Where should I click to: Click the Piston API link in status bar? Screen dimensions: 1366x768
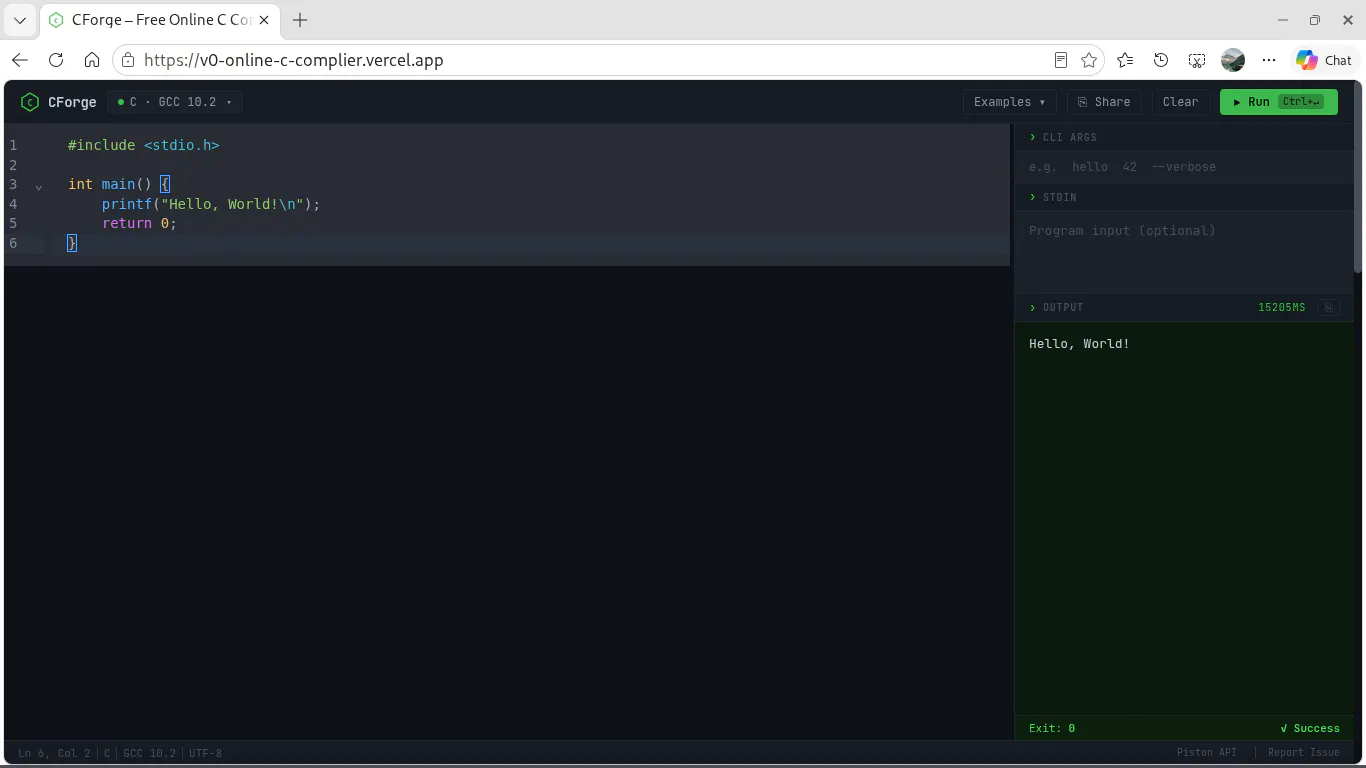coord(1206,753)
